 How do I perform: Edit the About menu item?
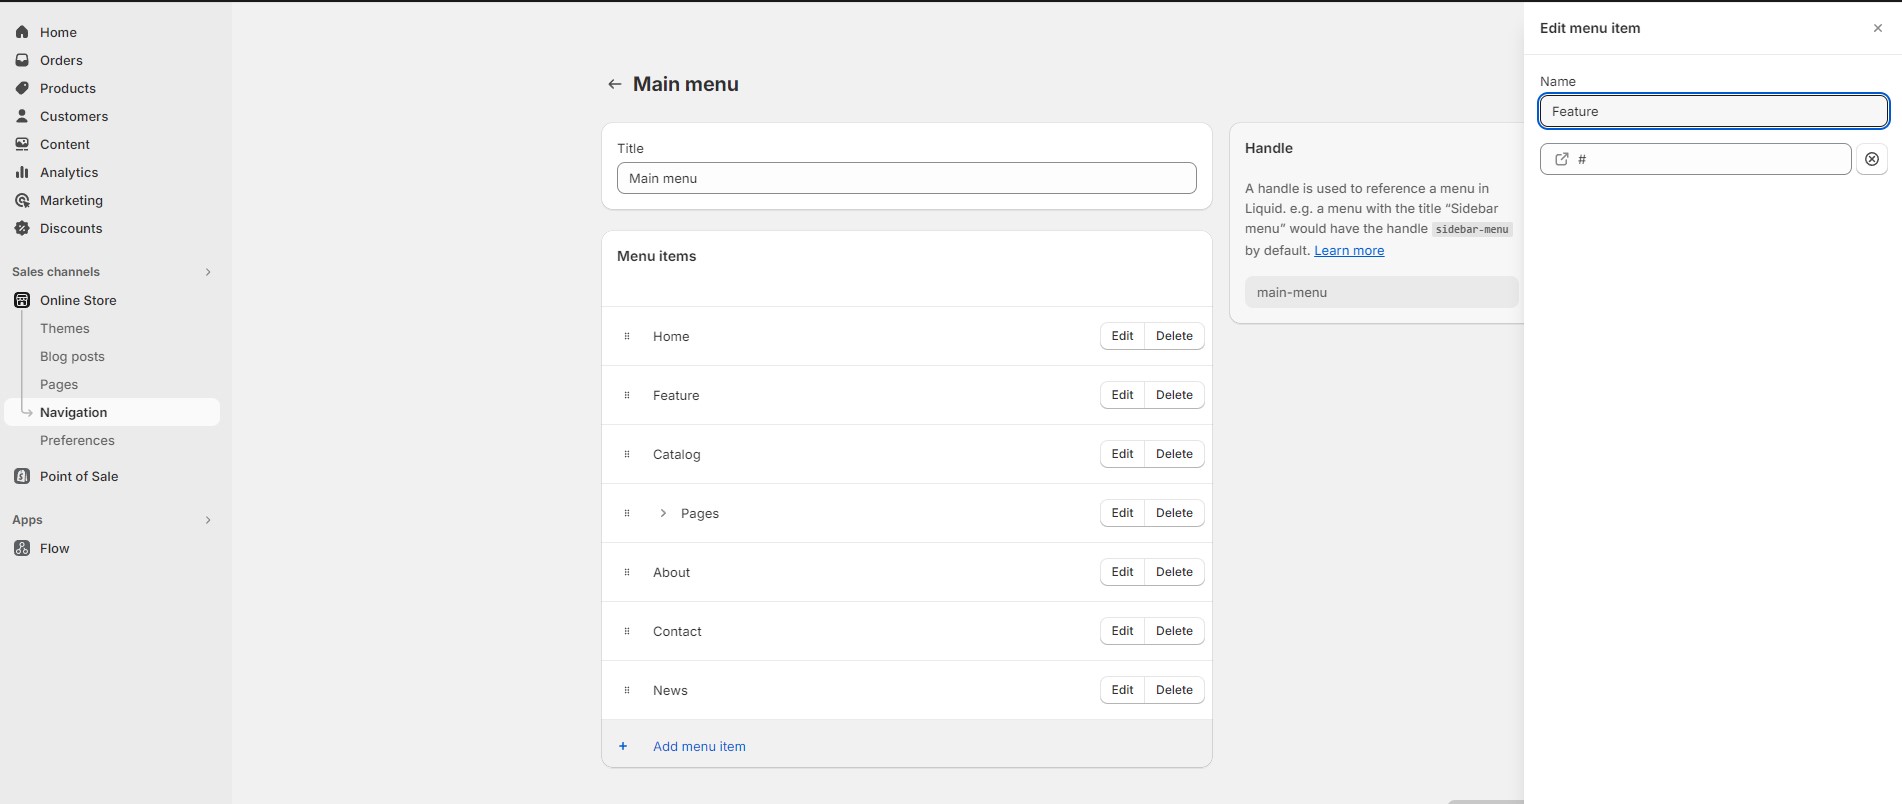pos(1122,572)
